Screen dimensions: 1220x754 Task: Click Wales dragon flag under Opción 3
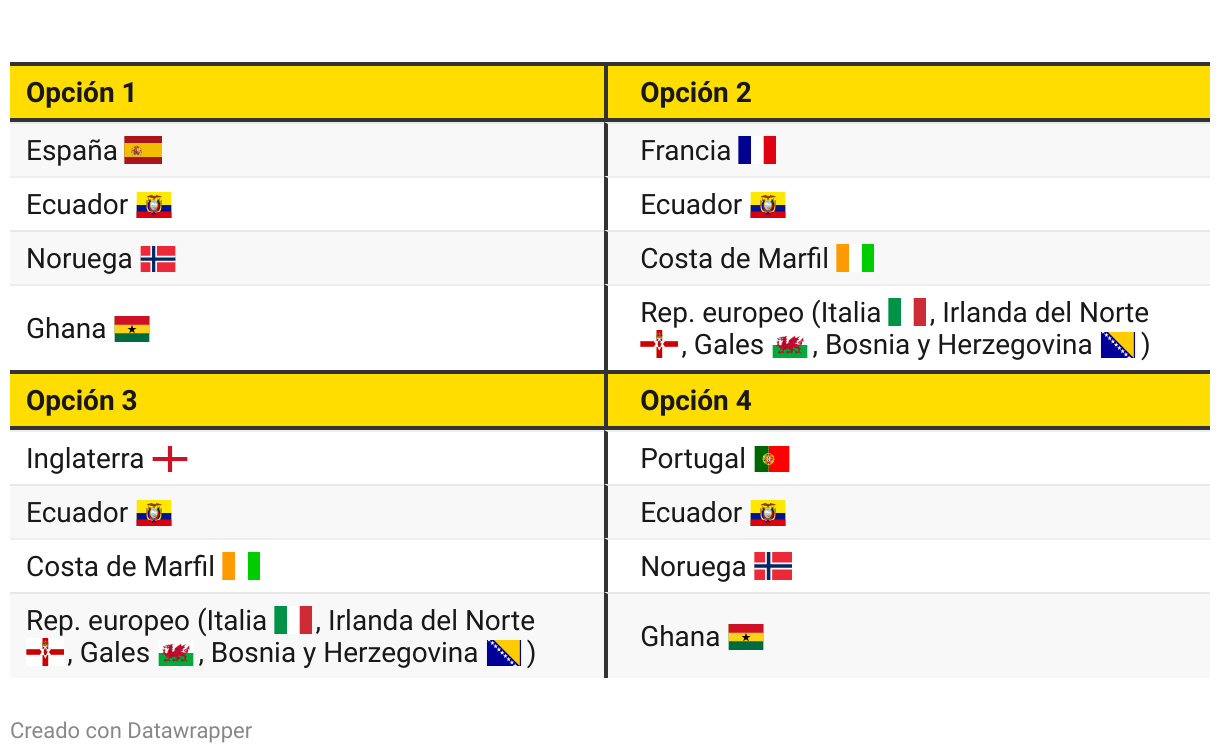click(x=176, y=654)
